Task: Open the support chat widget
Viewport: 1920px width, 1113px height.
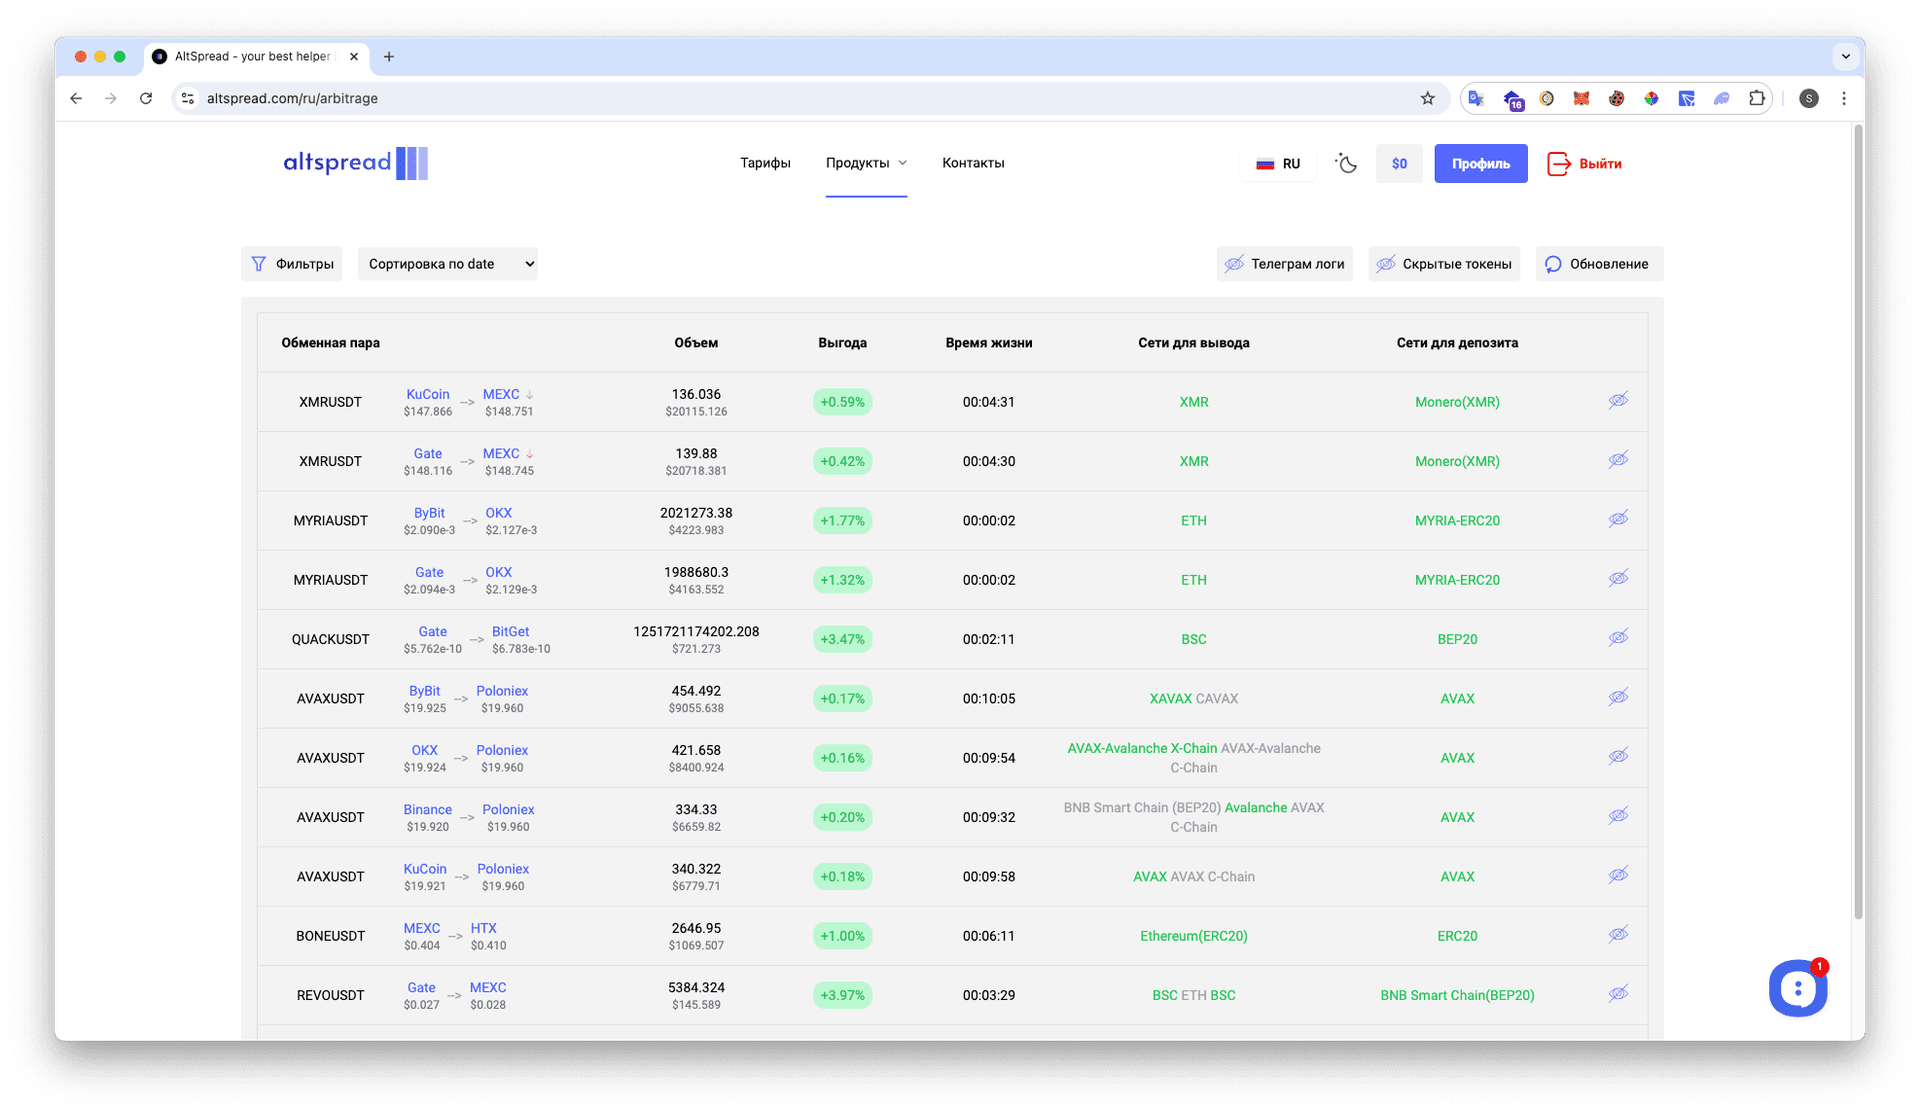Action: pos(1797,989)
